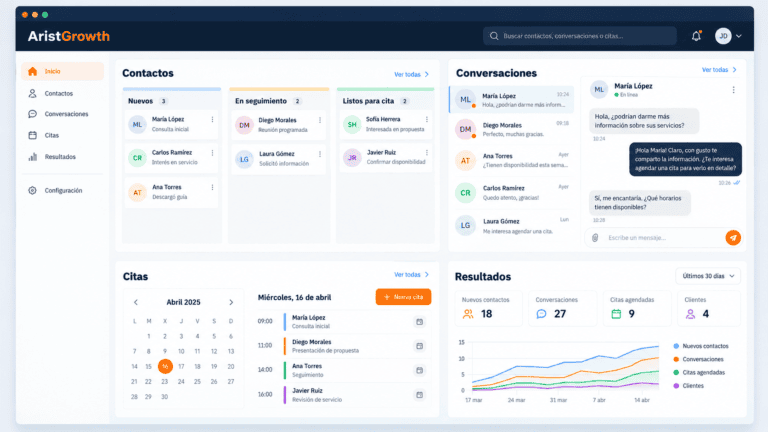Open the notifications bell

pos(696,36)
